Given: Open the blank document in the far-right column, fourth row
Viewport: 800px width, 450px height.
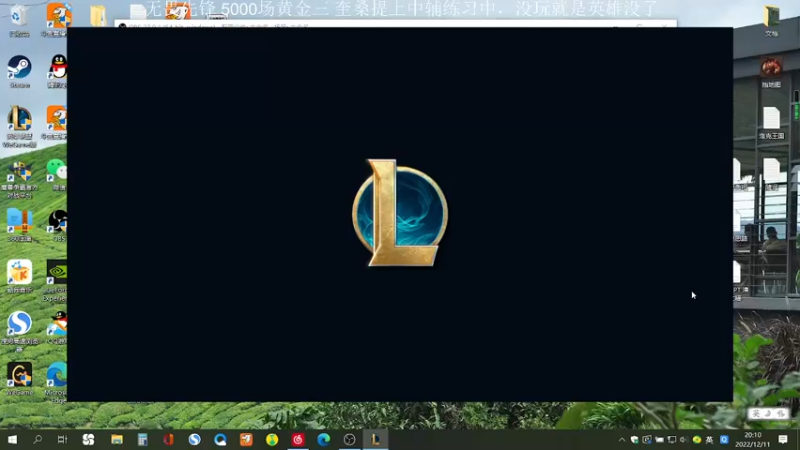Looking at the screenshot, I should point(771,173).
